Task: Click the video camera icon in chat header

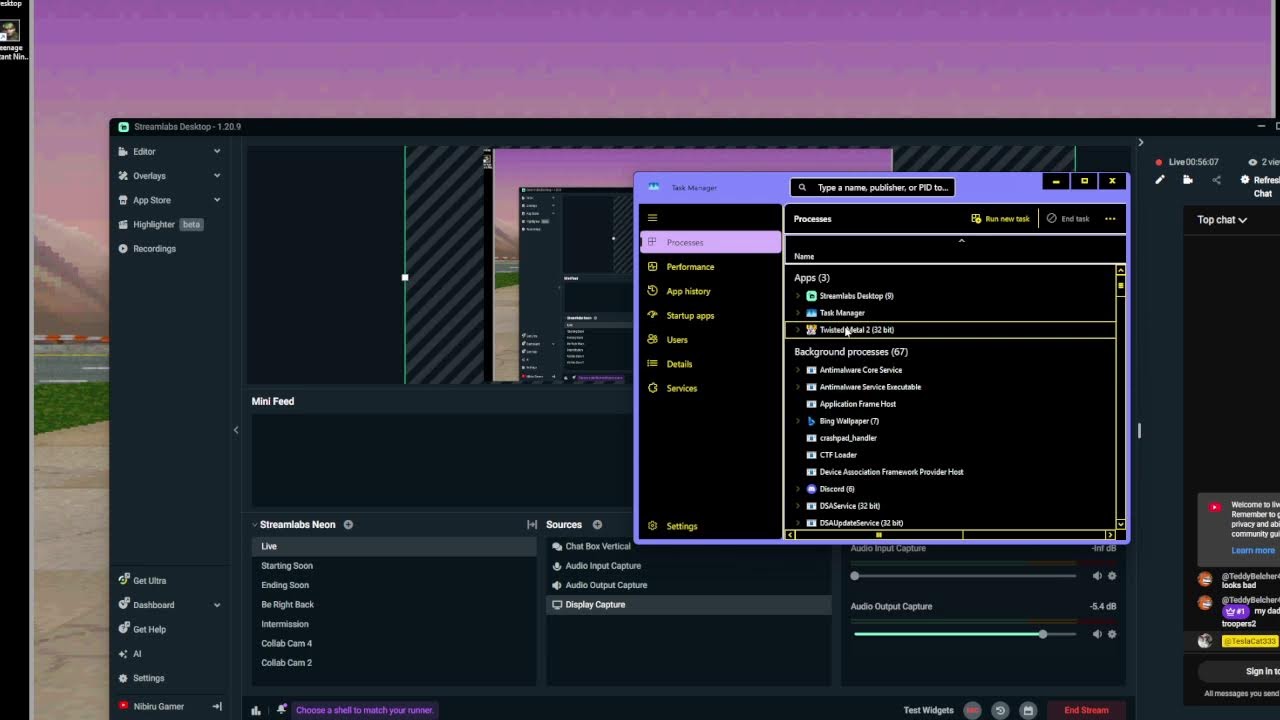Action: click(x=1188, y=180)
